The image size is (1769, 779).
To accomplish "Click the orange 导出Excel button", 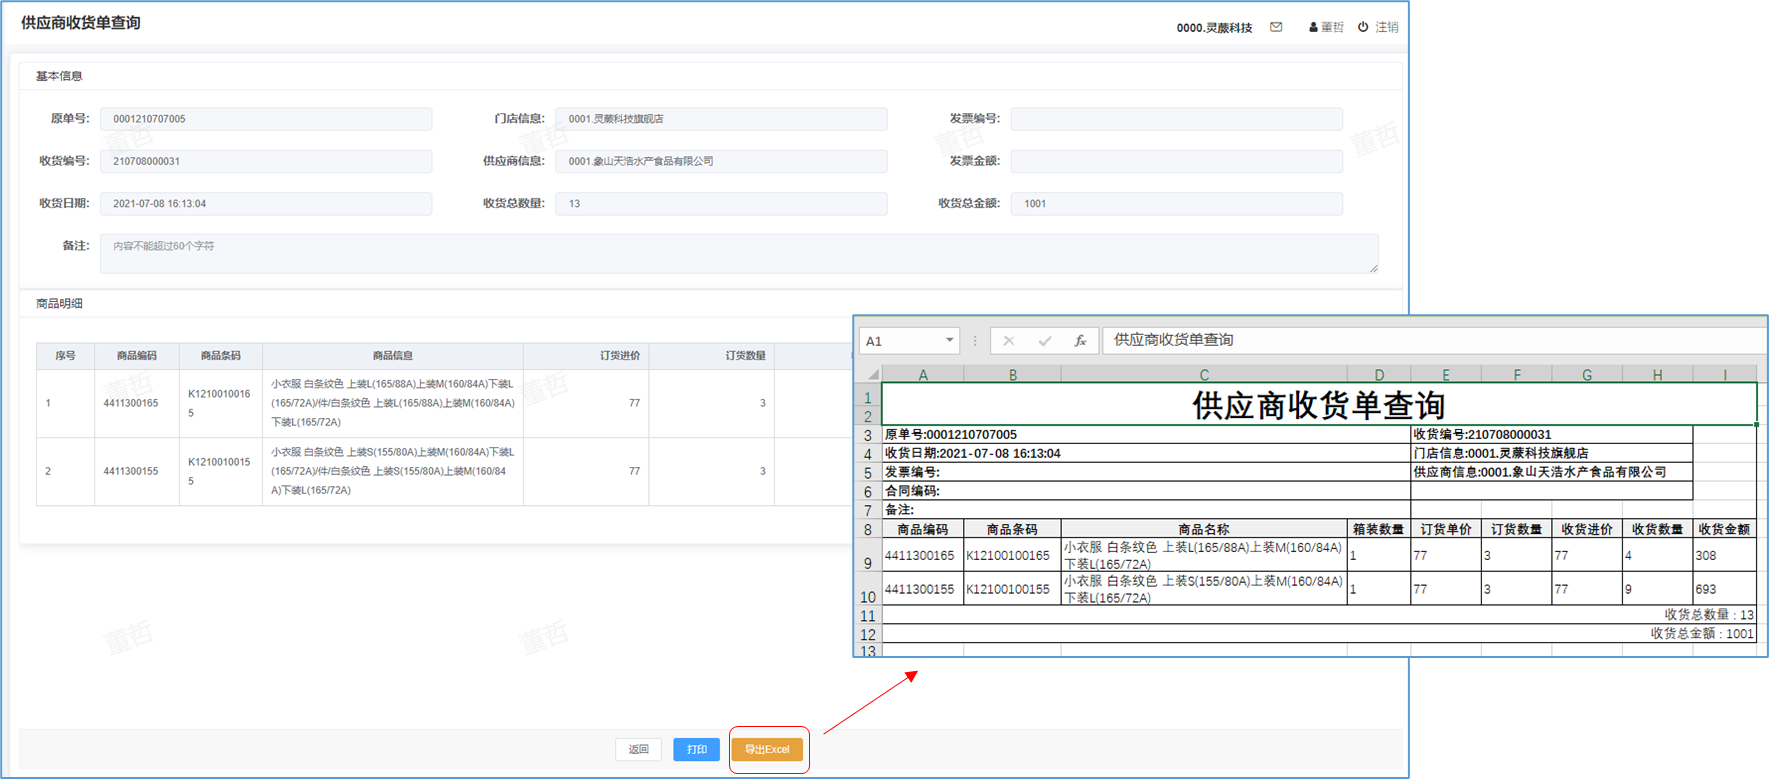I will coord(767,749).
